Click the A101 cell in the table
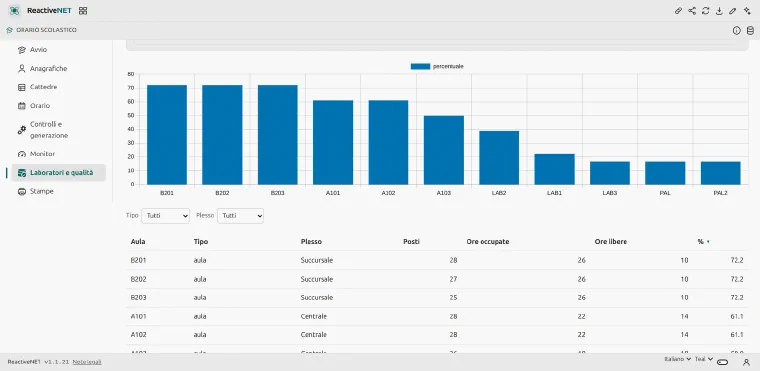The height and width of the screenshot is (371, 760). [139, 316]
